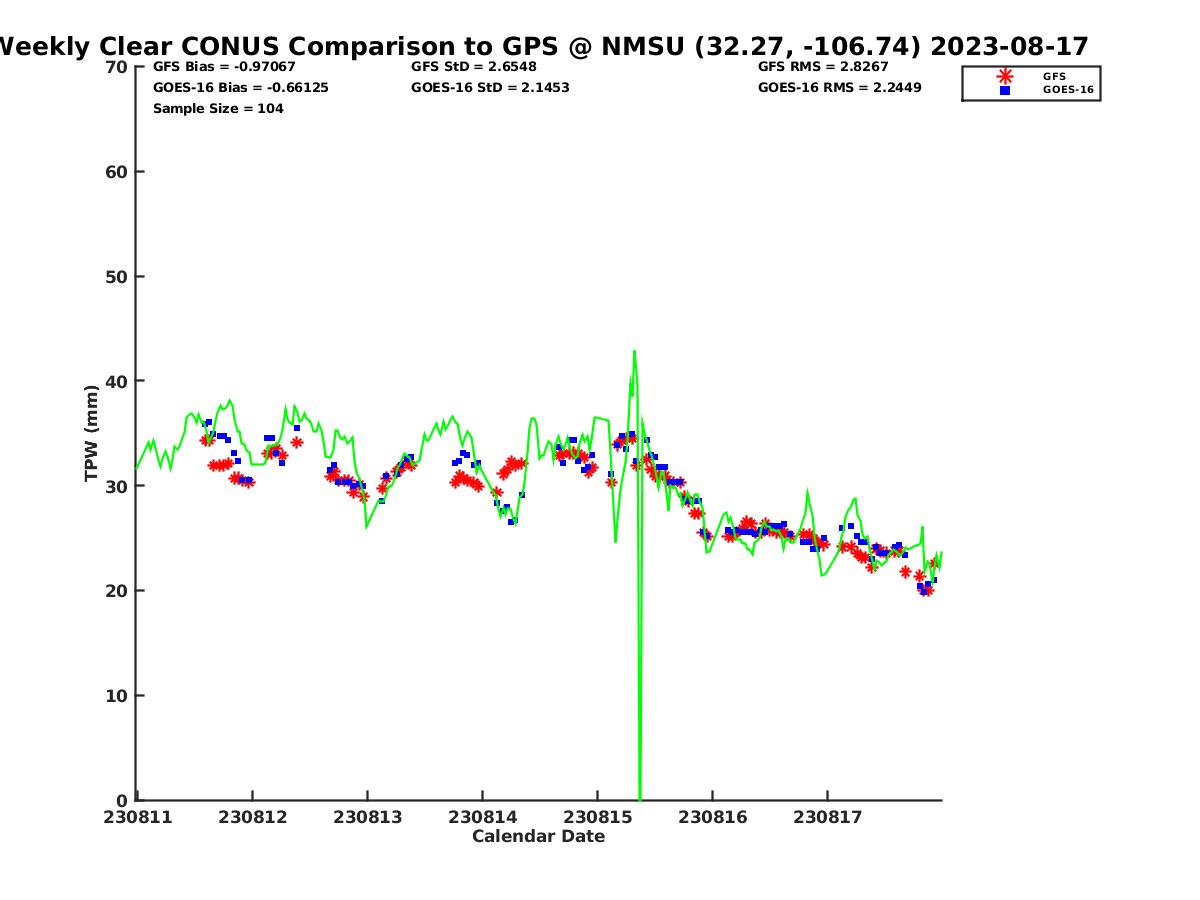The height and width of the screenshot is (900, 1200).
Task: Click the GOES-16 Bias value text
Action: coord(240,88)
